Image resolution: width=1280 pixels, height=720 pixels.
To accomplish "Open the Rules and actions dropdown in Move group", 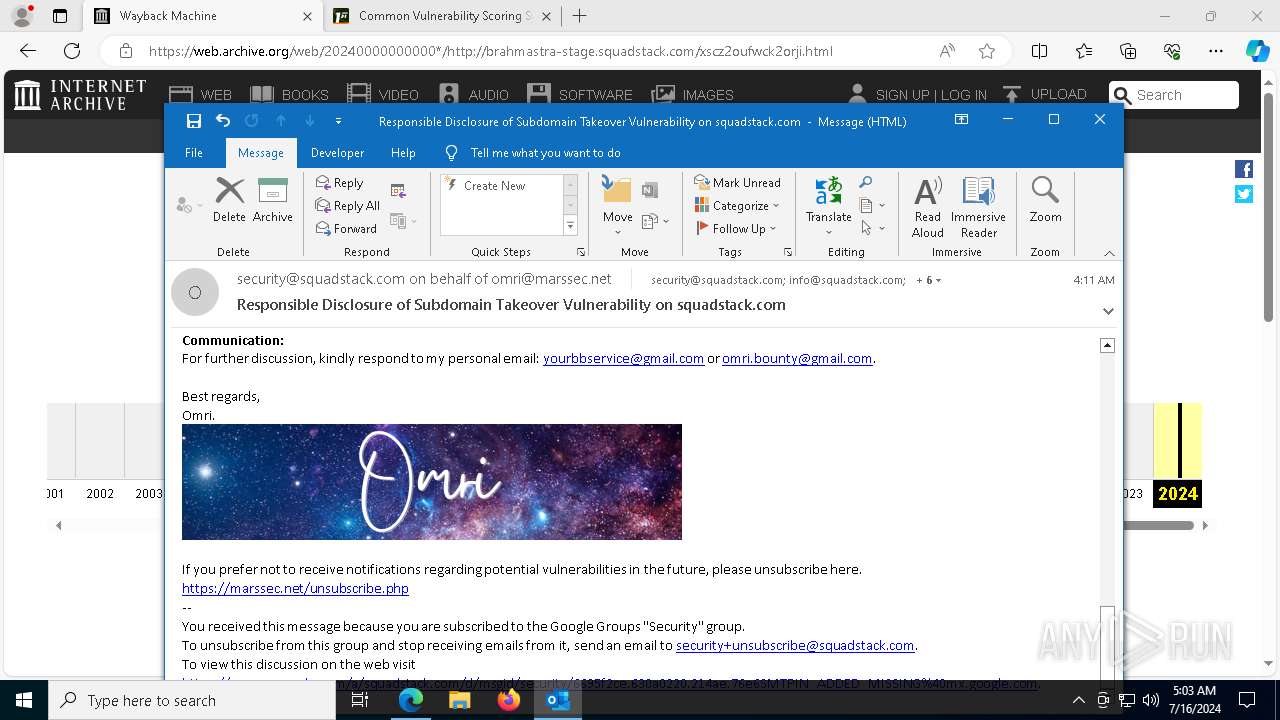I will coord(655,221).
